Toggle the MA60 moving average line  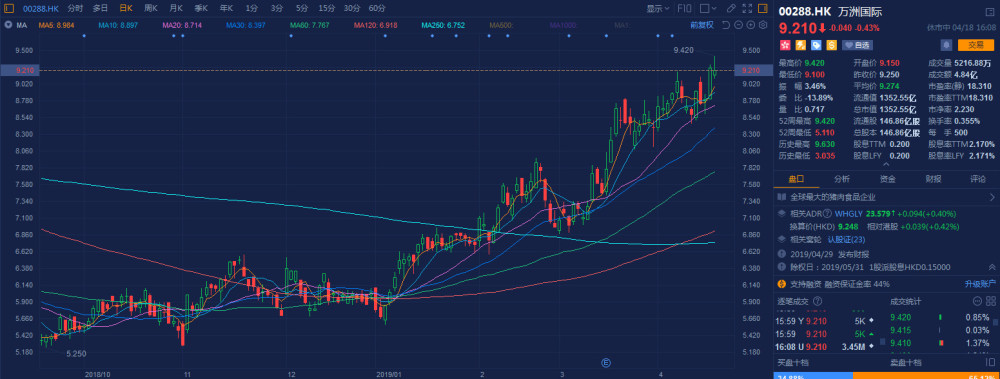coord(310,25)
